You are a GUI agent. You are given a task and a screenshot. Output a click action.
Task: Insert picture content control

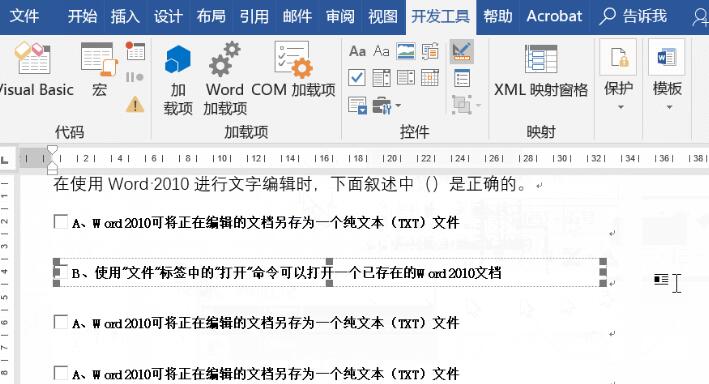[406, 51]
